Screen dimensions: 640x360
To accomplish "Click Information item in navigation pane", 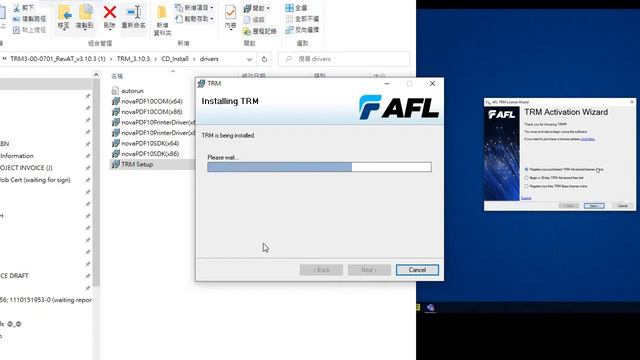I will tap(17, 156).
